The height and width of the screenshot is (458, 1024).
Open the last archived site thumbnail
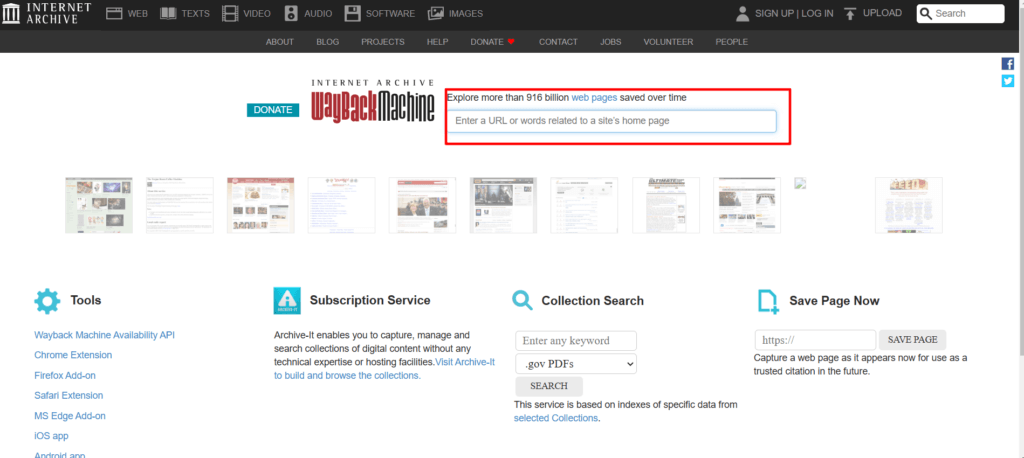pos(909,205)
